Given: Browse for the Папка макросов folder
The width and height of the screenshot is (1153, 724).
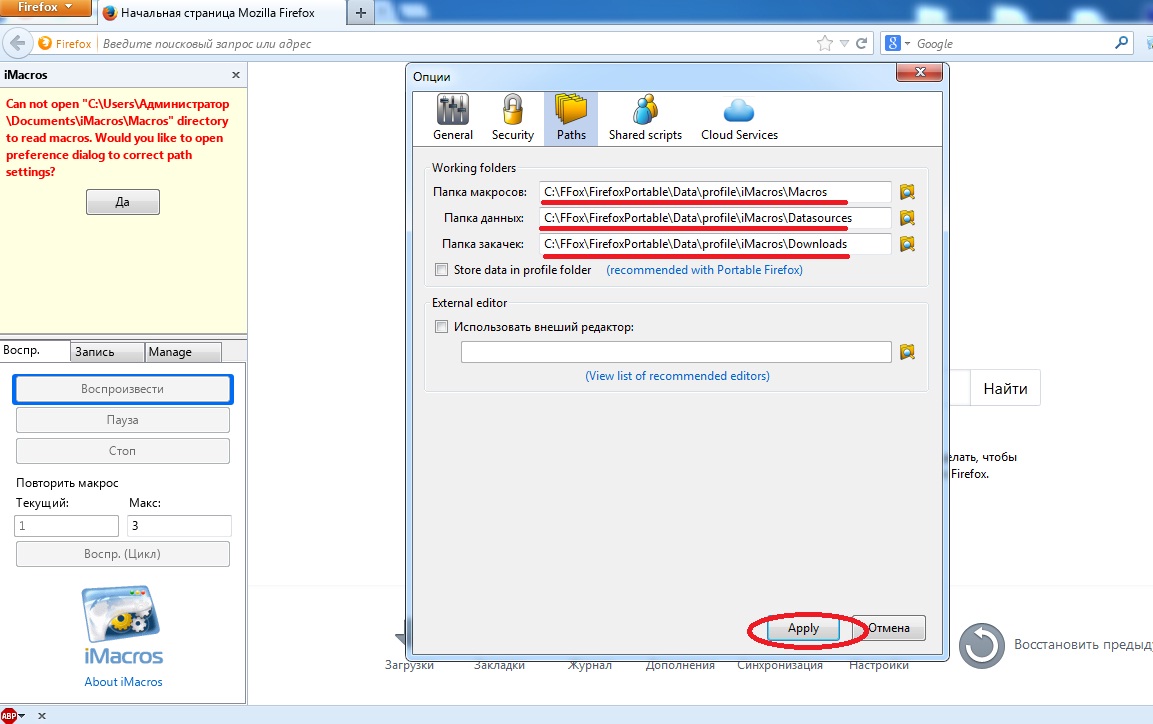Looking at the screenshot, I should coord(907,192).
